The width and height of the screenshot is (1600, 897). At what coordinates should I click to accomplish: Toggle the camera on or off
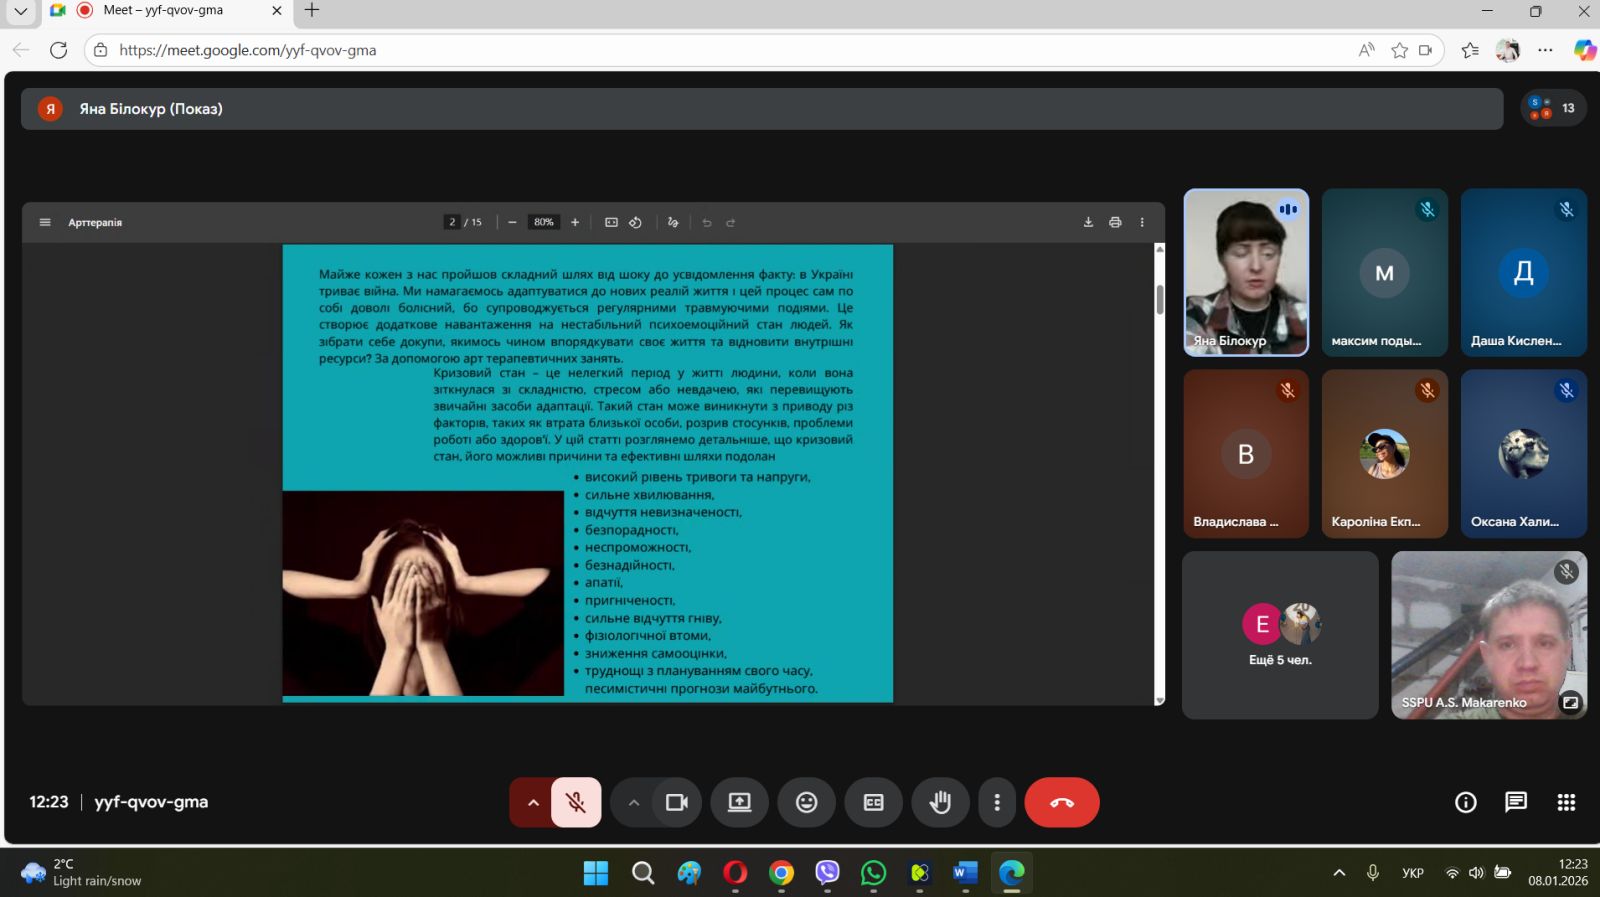click(x=677, y=802)
